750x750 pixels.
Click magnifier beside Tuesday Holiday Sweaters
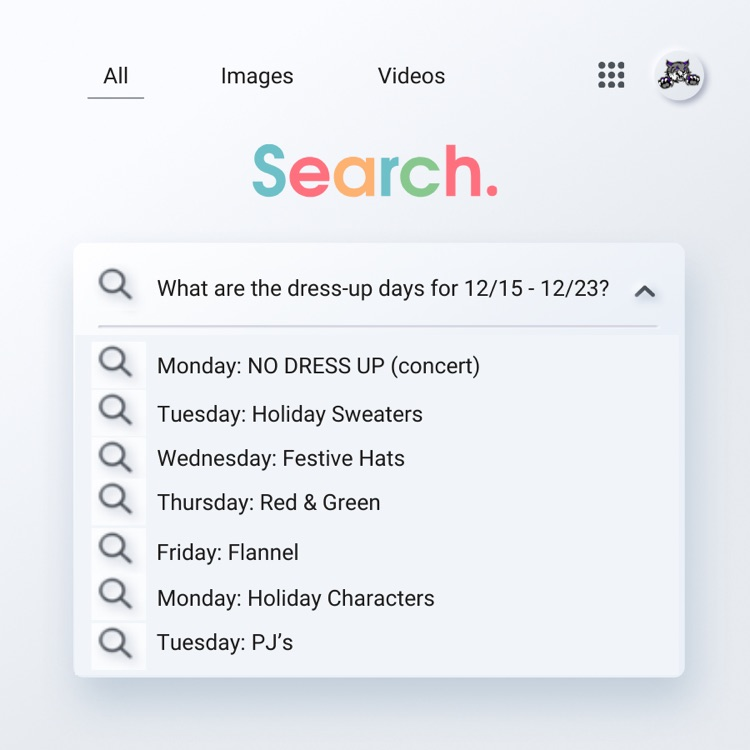[116, 410]
